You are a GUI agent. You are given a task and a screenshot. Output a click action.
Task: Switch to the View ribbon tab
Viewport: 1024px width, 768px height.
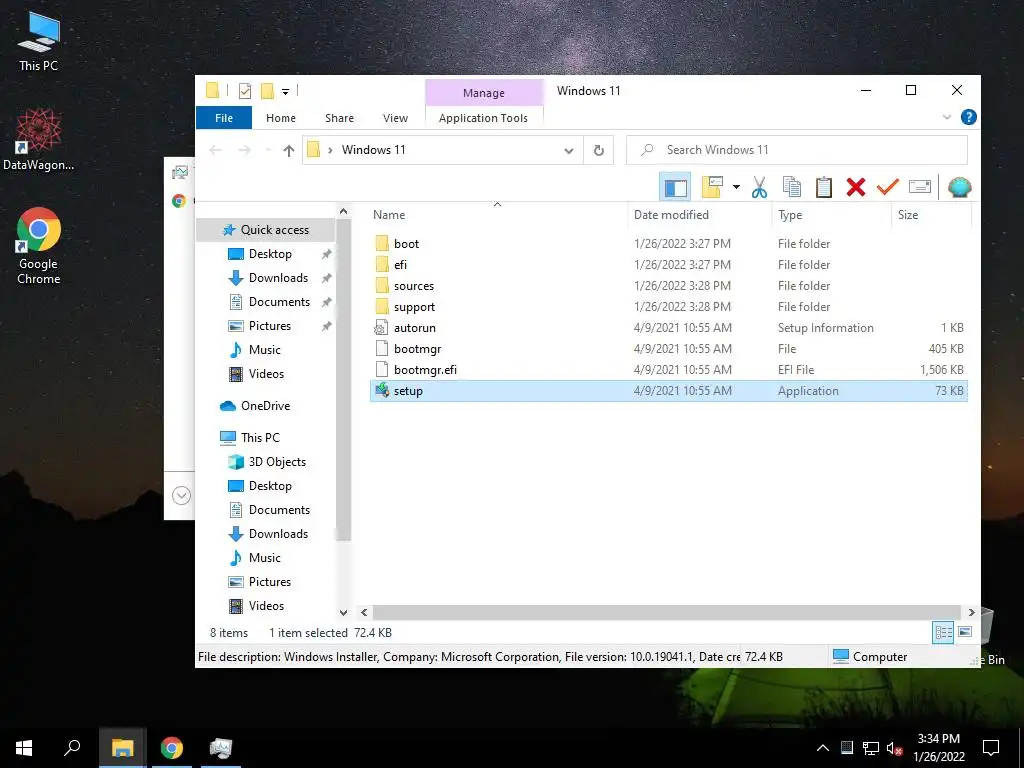(x=395, y=118)
